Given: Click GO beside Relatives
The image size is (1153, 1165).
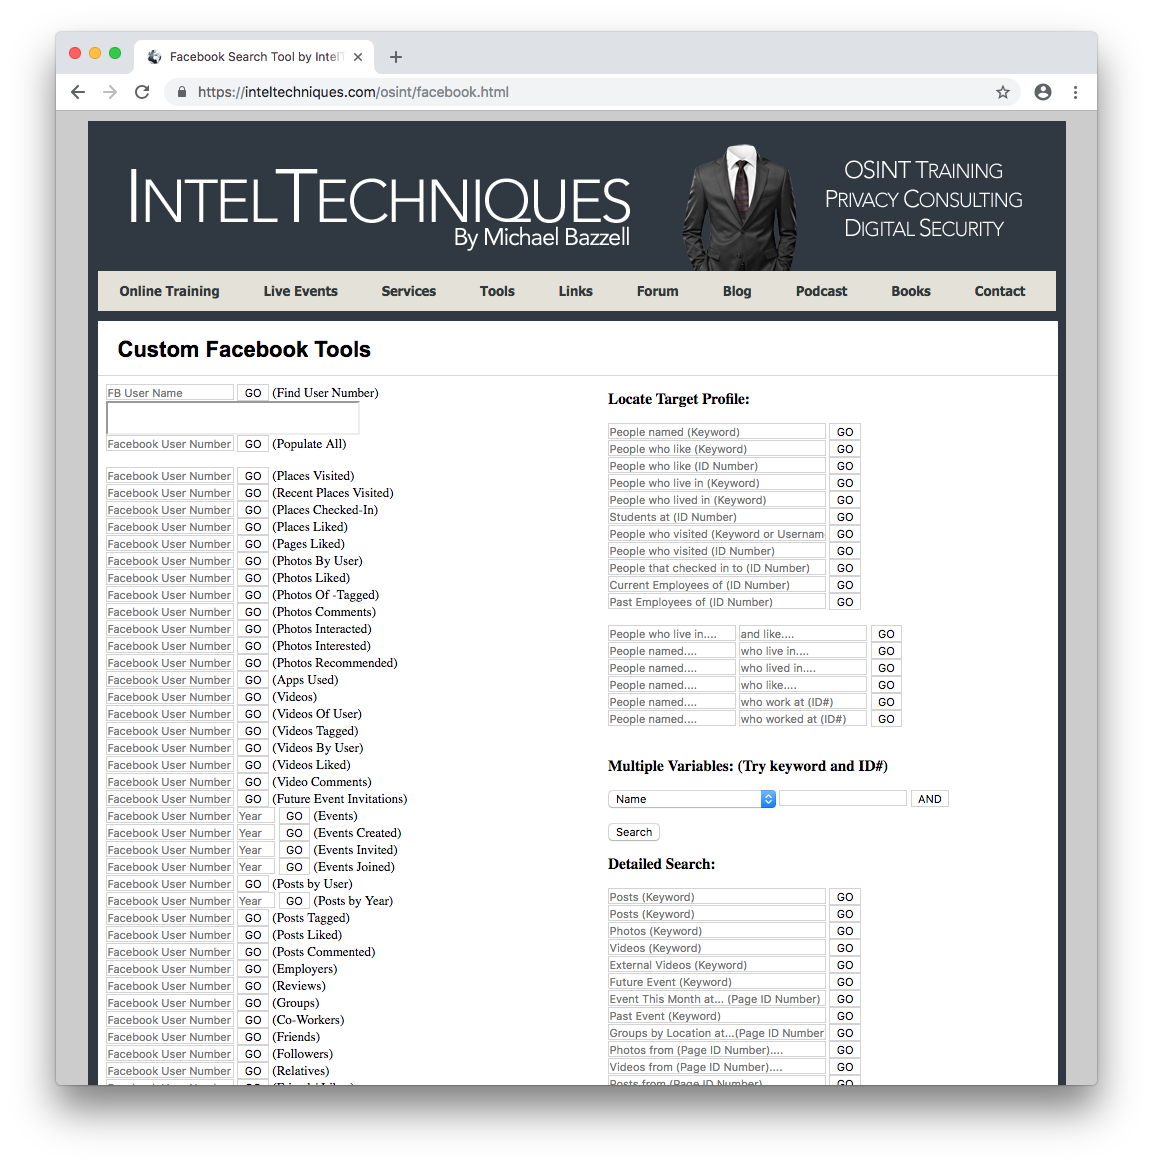Looking at the screenshot, I should (253, 1072).
